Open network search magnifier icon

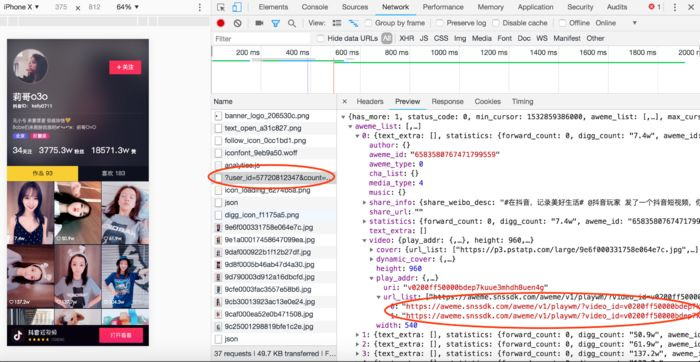pyautogui.click(x=292, y=23)
